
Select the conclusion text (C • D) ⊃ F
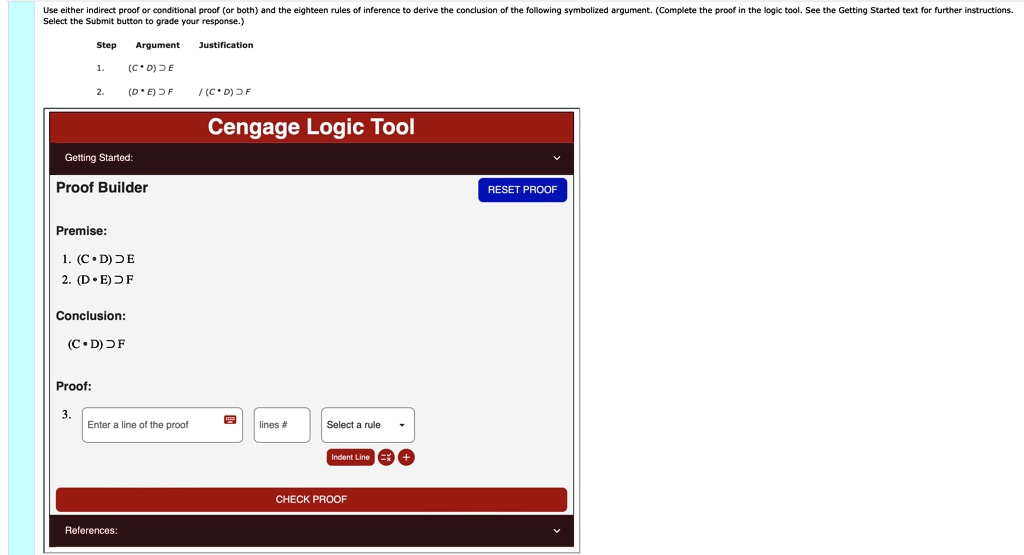97,344
